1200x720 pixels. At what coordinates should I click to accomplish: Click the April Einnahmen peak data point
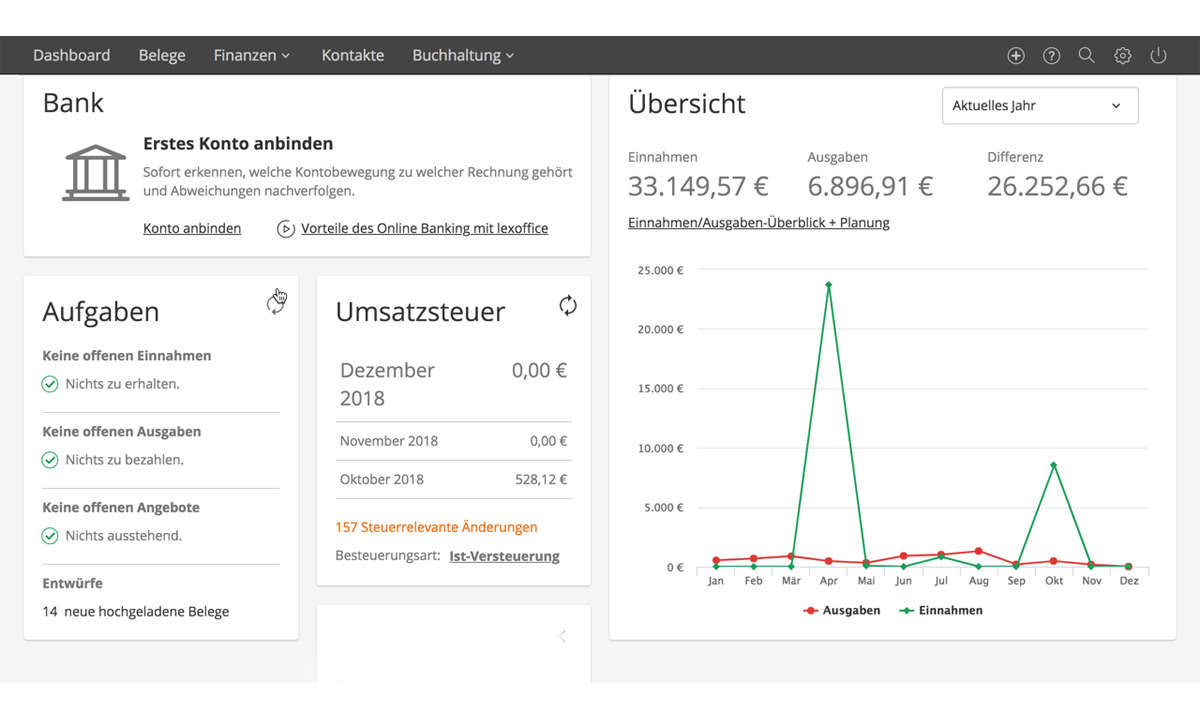pyautogui.click(x=828, y=285)
